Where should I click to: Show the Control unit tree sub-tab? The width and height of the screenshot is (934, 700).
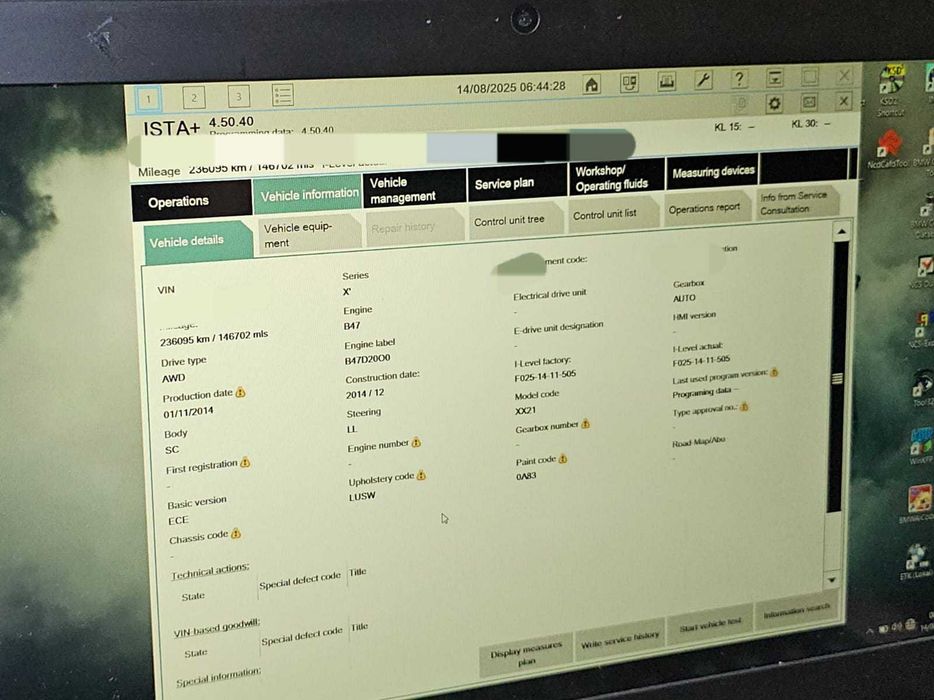516,220
